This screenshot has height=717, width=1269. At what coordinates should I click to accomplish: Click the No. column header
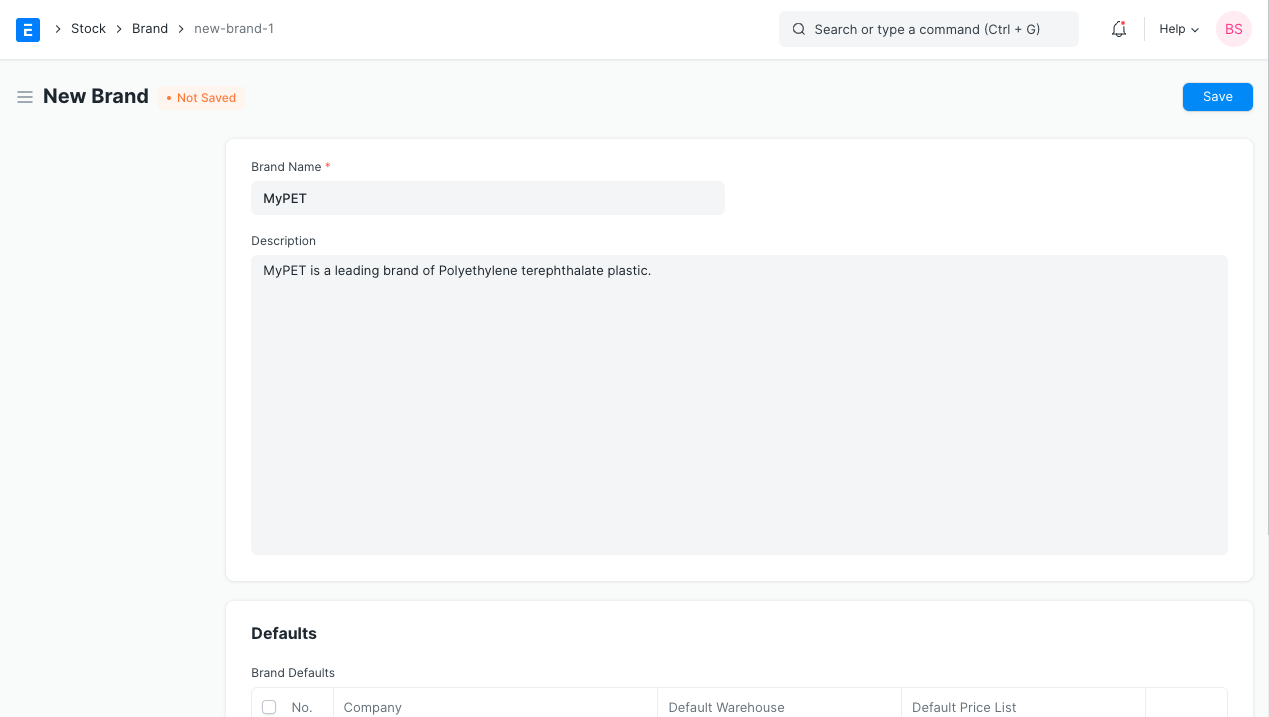point(302,707)
